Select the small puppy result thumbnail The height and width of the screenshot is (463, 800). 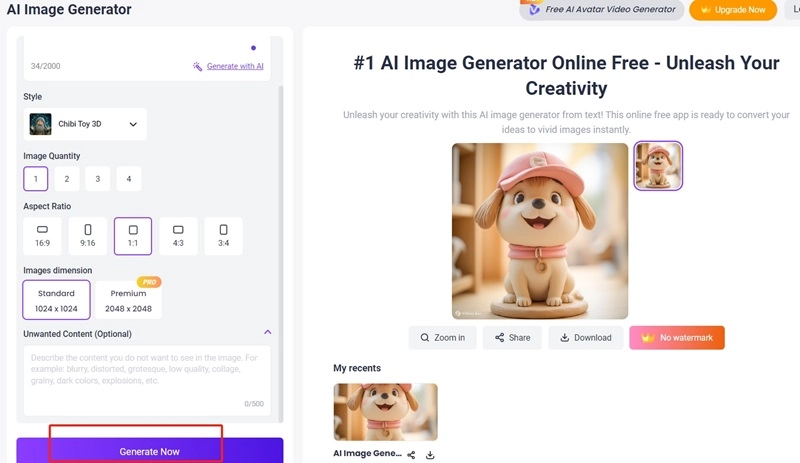pyautogui.click(x=658, y=166)
